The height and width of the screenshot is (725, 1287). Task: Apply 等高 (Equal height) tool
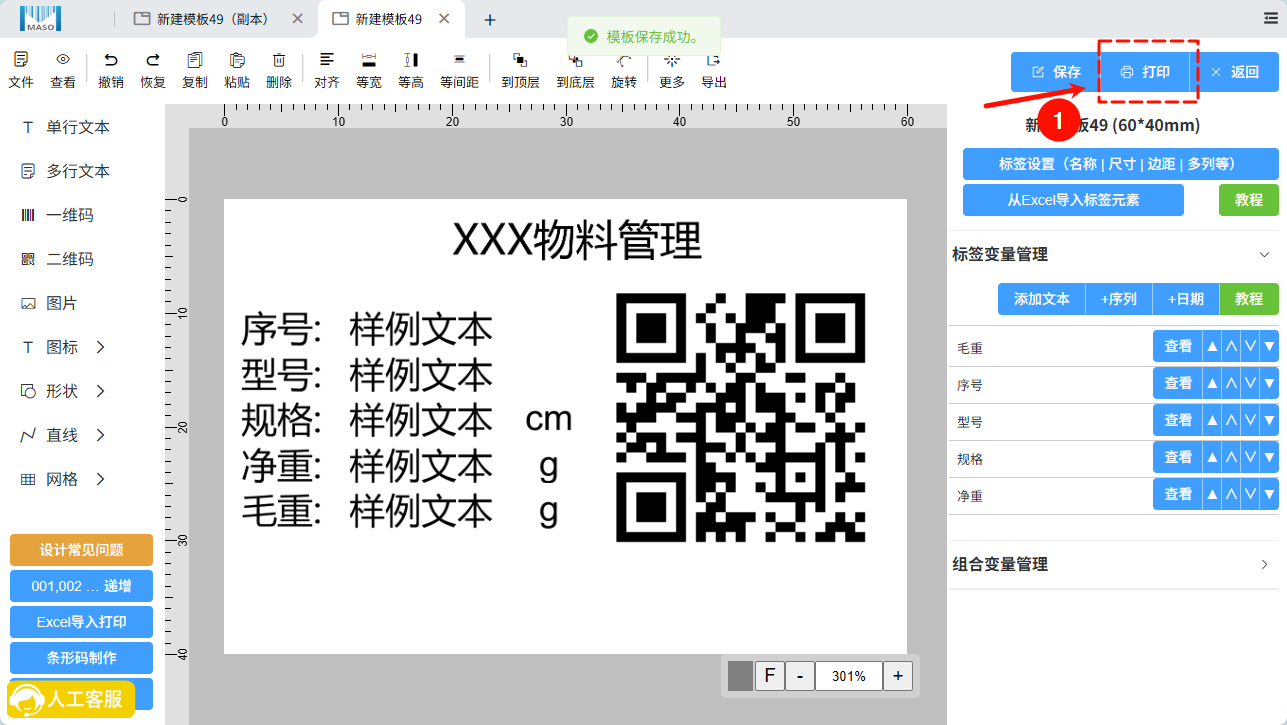click(x=411, y=70)
